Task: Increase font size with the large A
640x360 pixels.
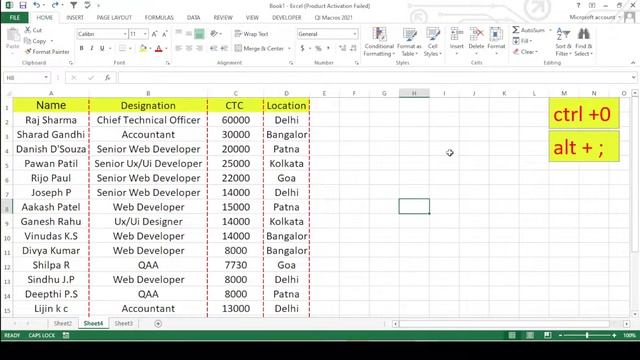Action: 154,34
